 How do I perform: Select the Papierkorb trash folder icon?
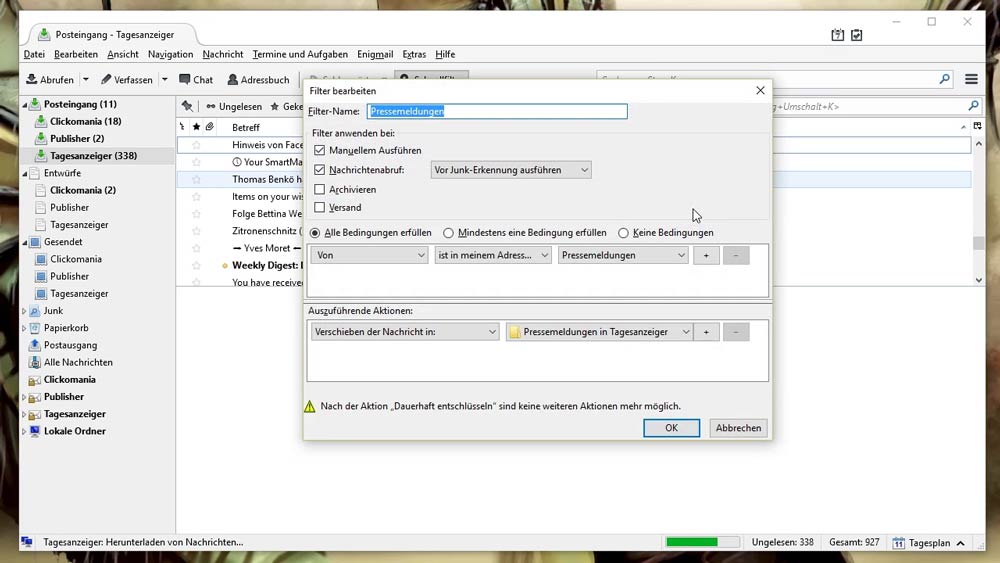[35, 328]
